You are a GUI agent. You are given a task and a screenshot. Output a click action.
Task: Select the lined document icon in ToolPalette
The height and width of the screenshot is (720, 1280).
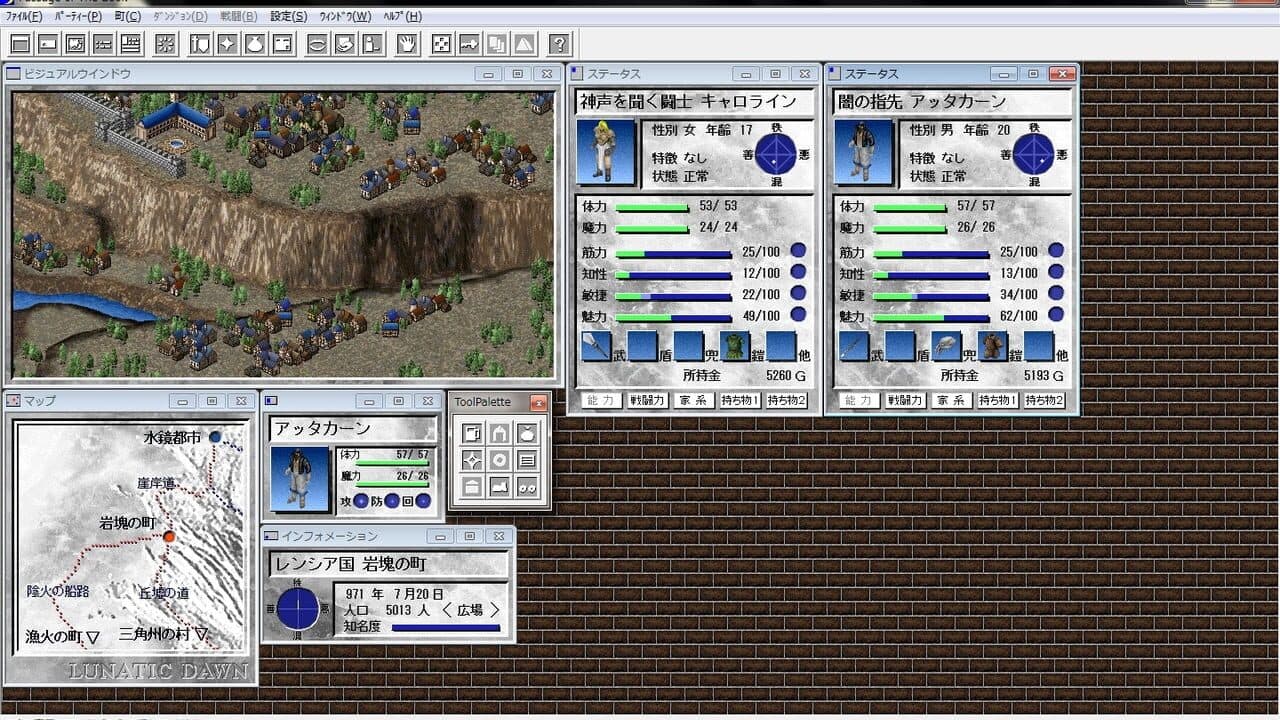tap(527, 460)
